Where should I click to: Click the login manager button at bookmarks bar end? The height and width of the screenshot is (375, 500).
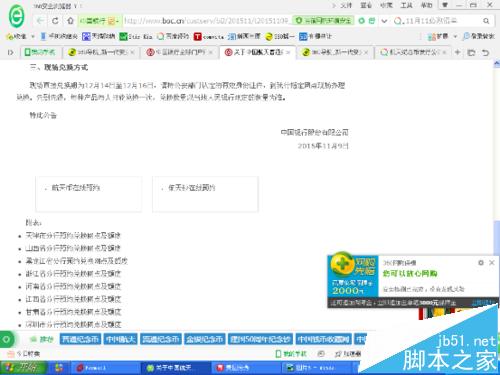478,36
